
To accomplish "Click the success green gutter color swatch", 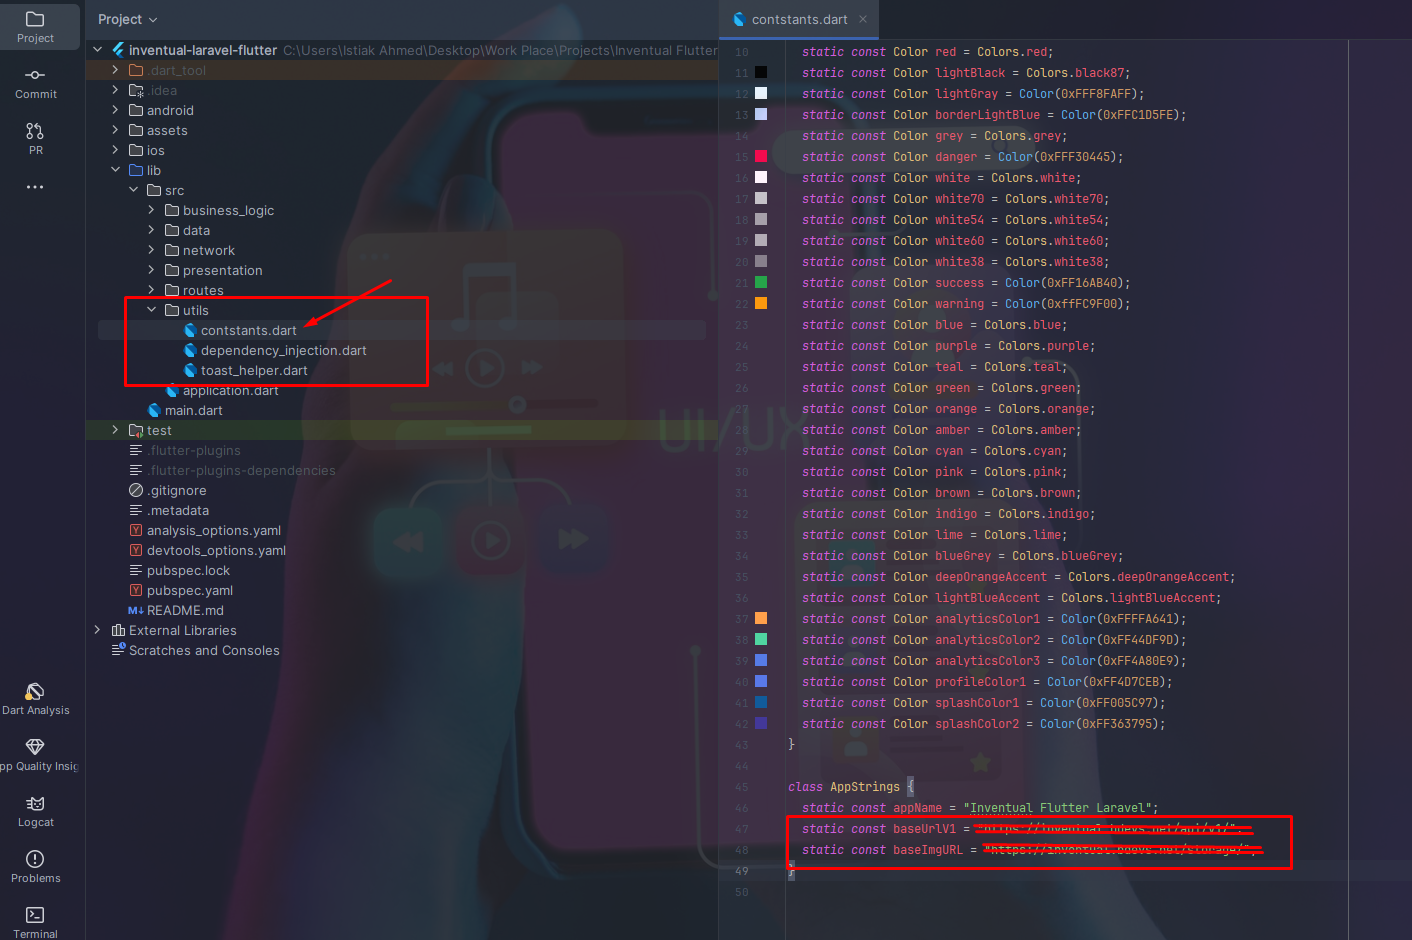I will point(761,282).
